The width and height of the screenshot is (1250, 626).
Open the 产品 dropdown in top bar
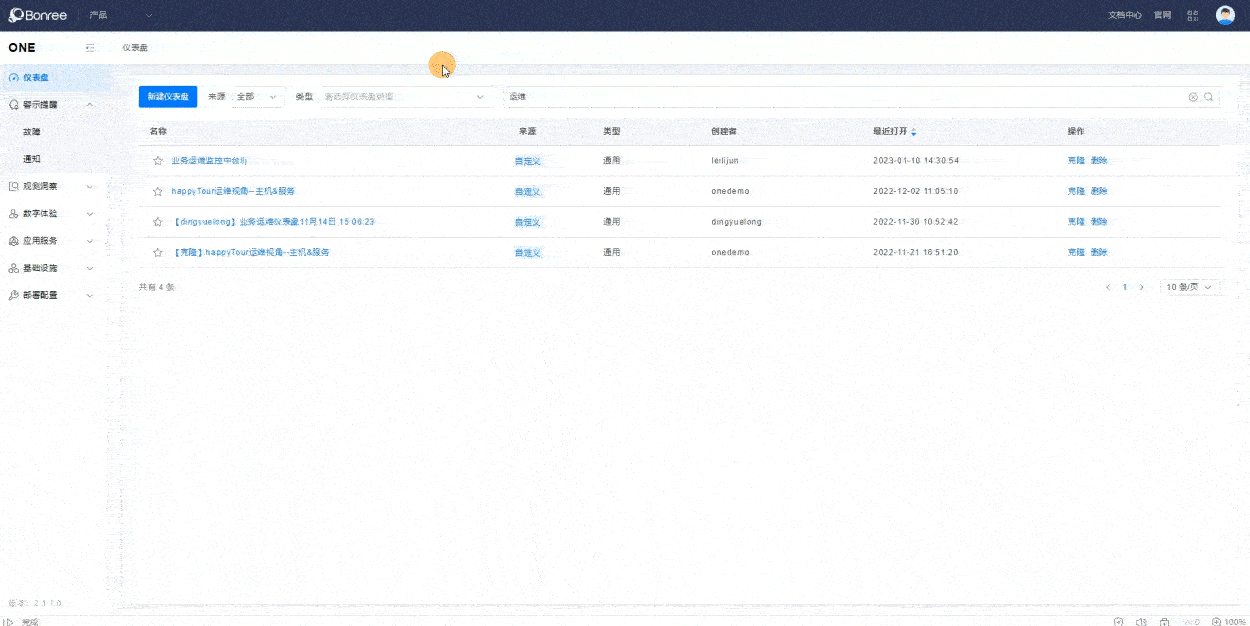121,15
